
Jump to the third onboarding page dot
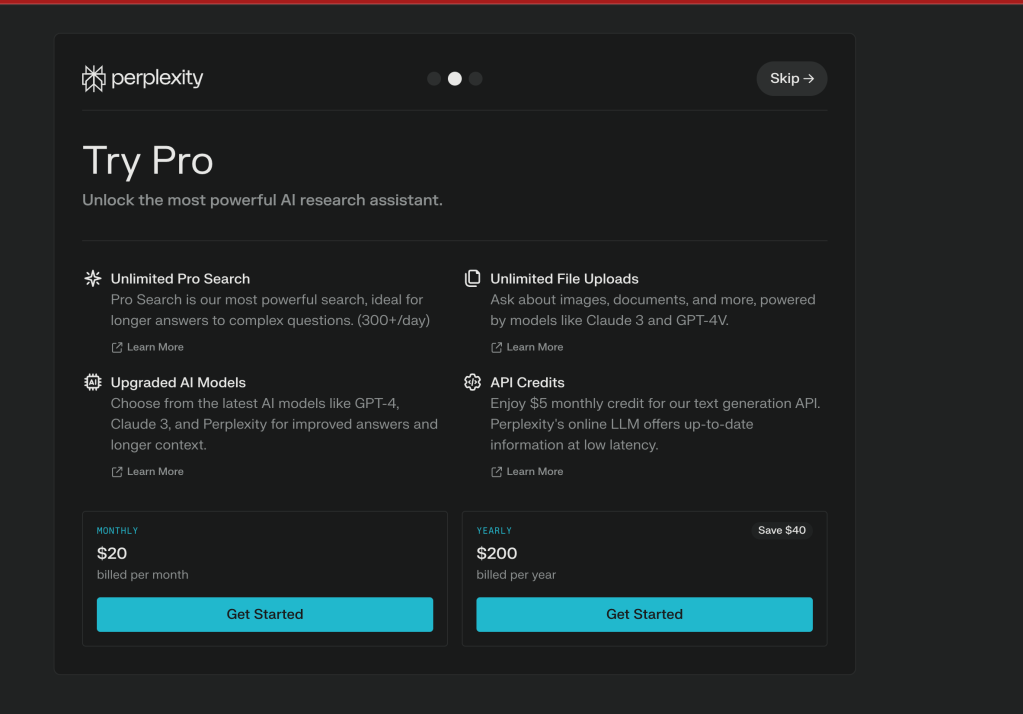[476, 79]
